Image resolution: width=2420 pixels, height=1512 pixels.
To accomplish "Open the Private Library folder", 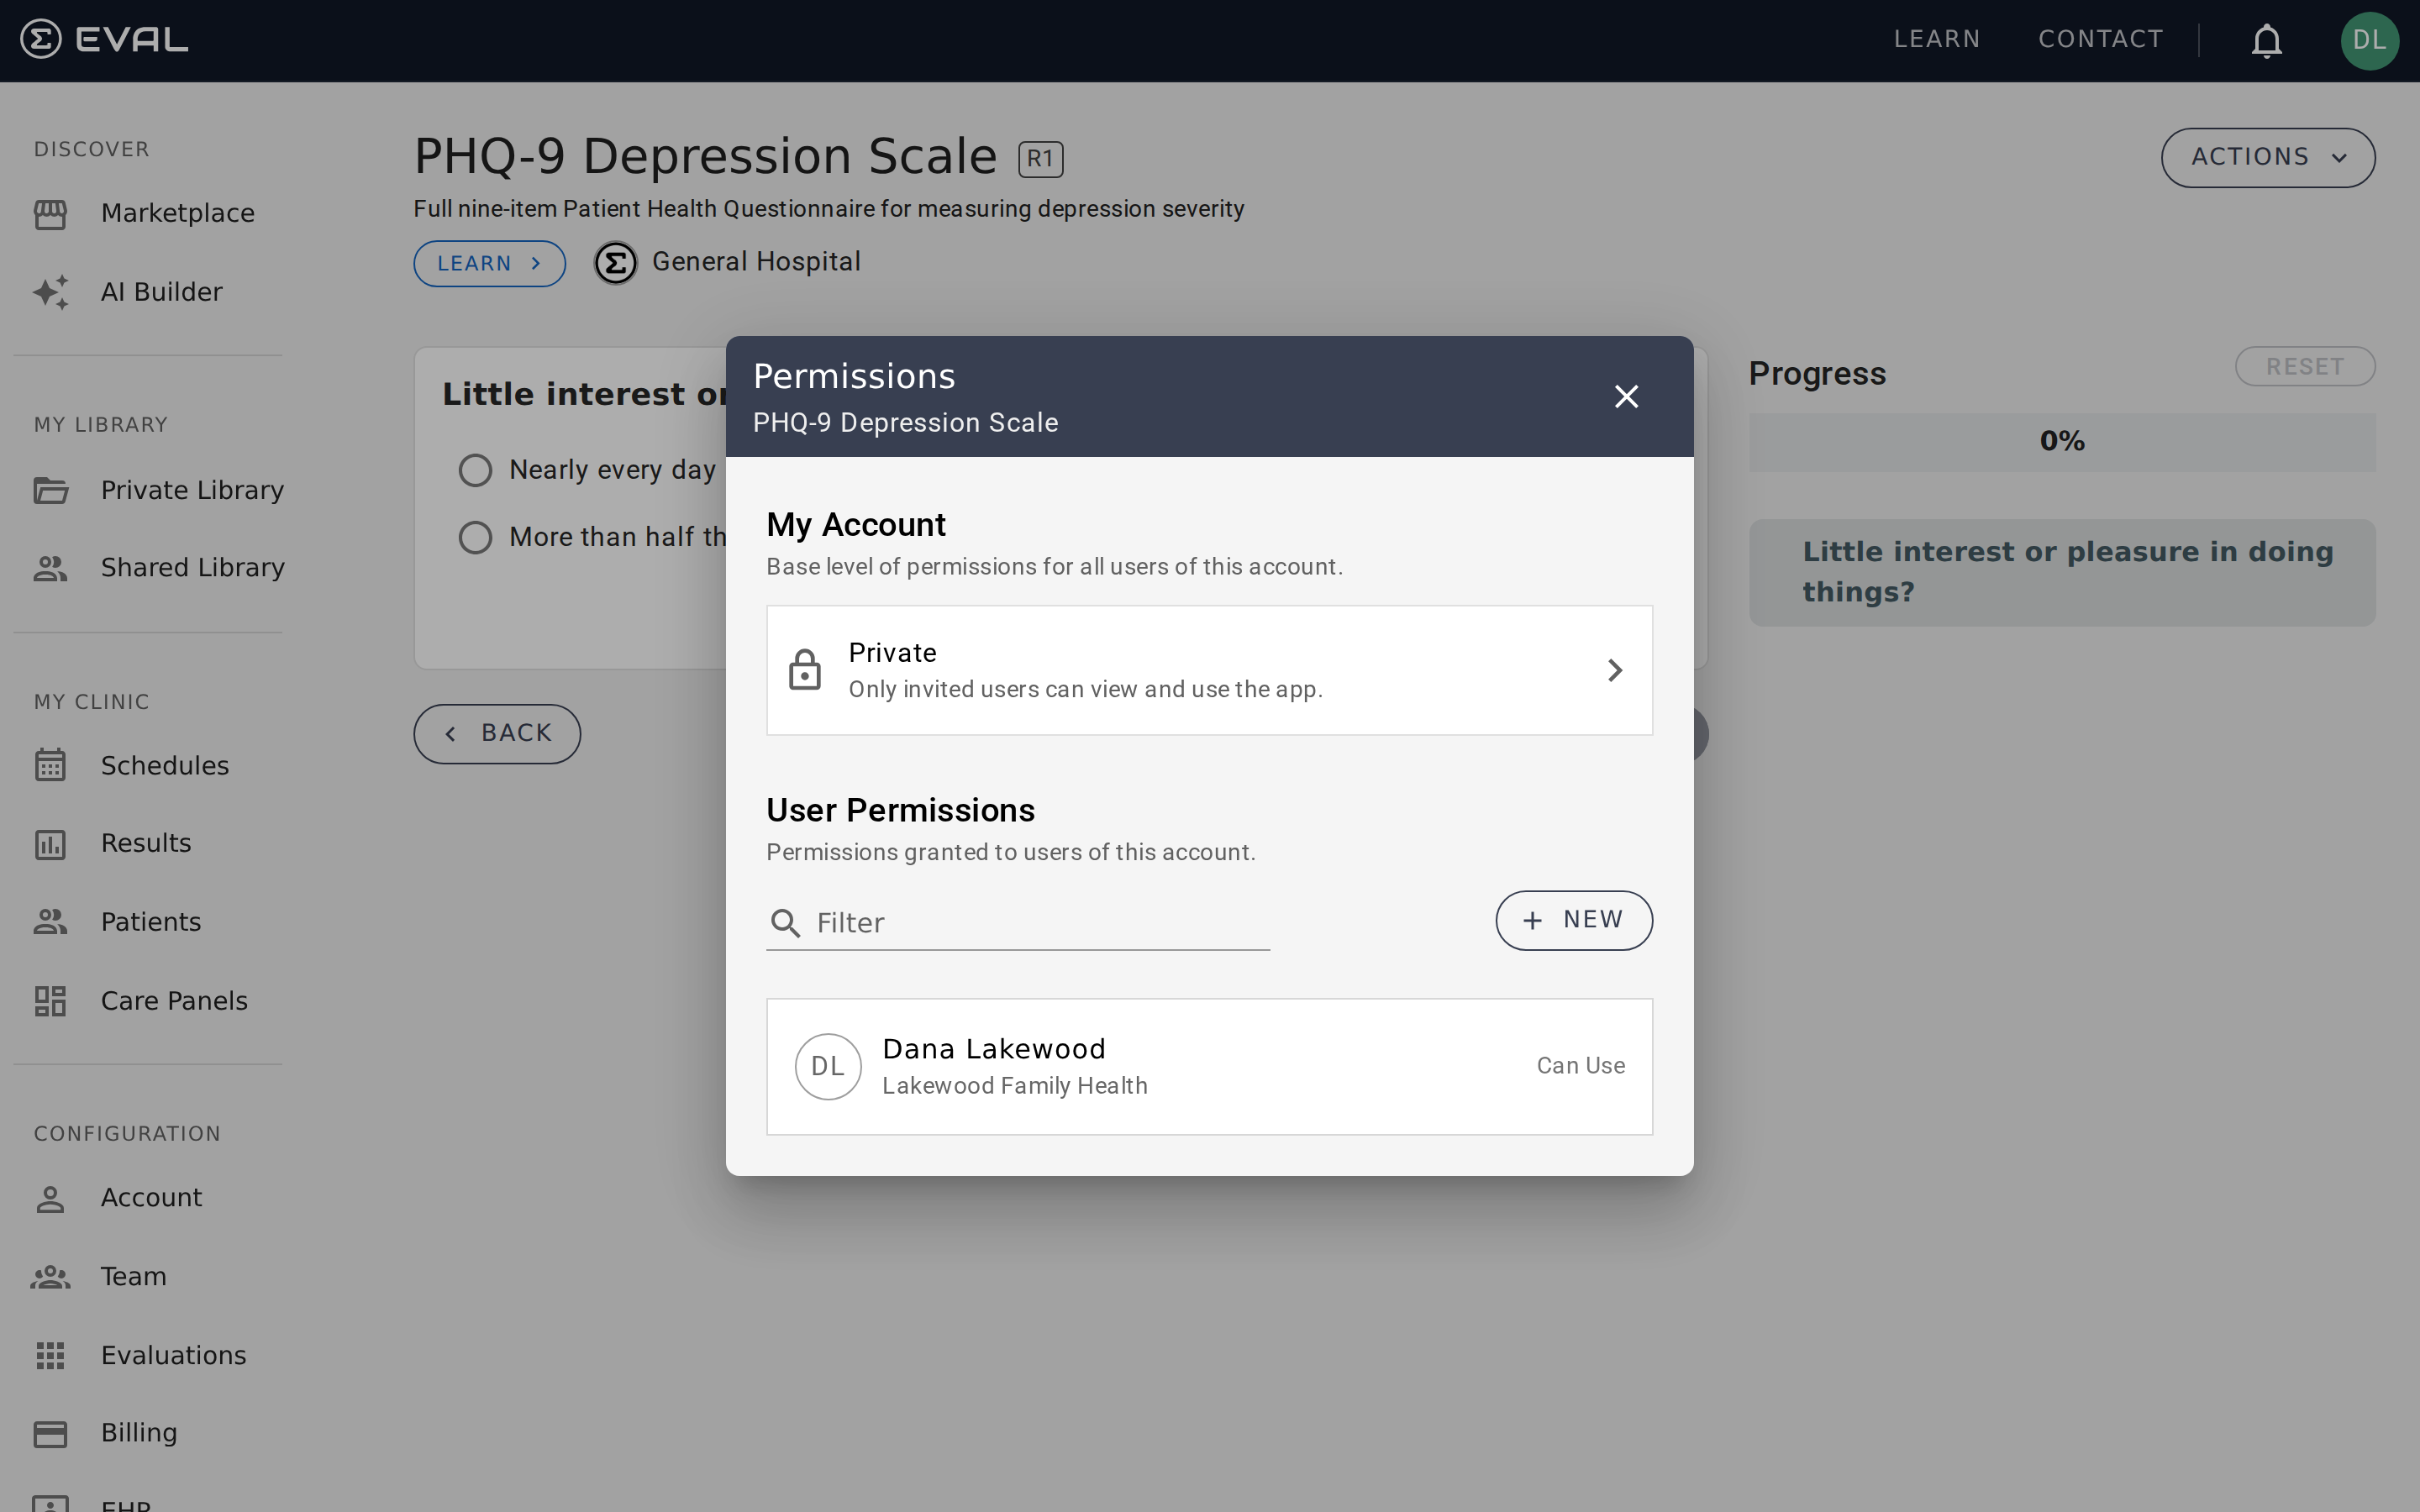I will pos(191,489).
